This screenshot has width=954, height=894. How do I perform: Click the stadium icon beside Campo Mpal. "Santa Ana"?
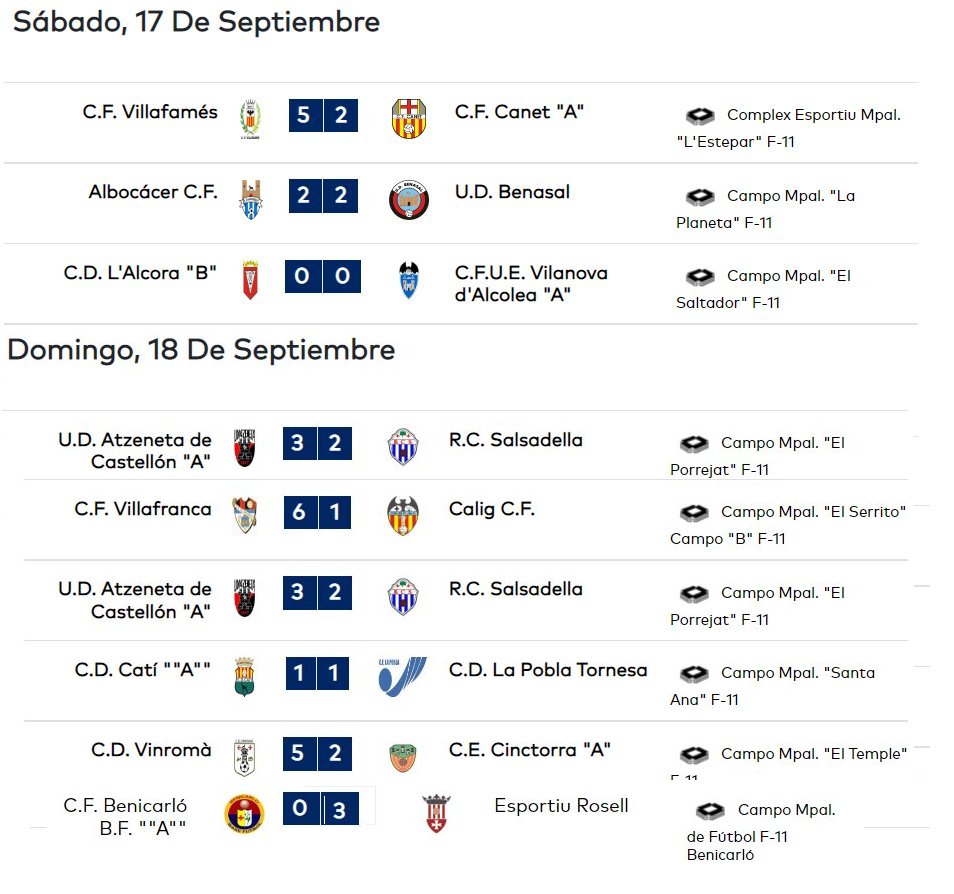pos(694,673)
